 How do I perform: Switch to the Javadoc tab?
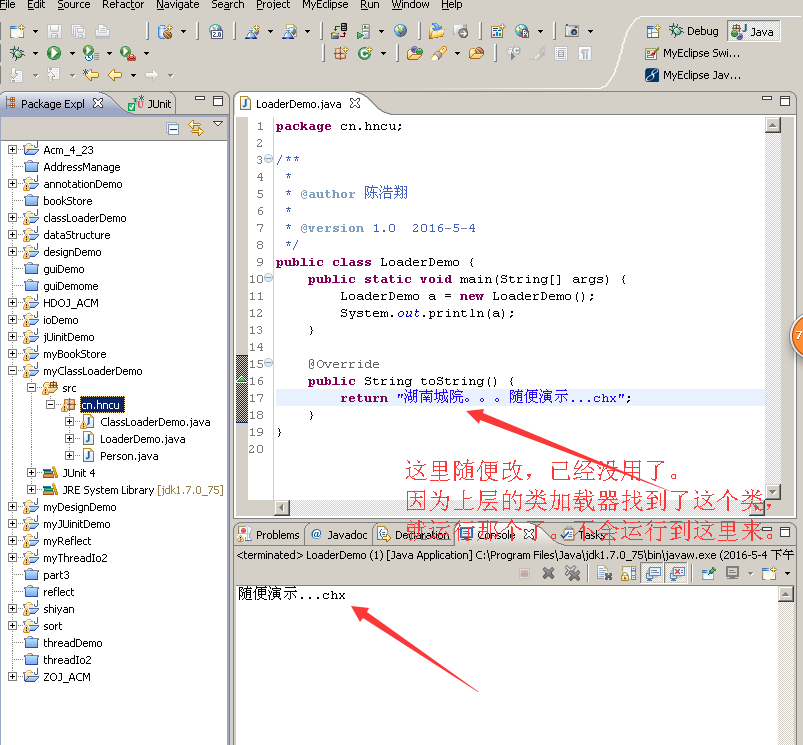pyautogui.click(x=340, y=535)
